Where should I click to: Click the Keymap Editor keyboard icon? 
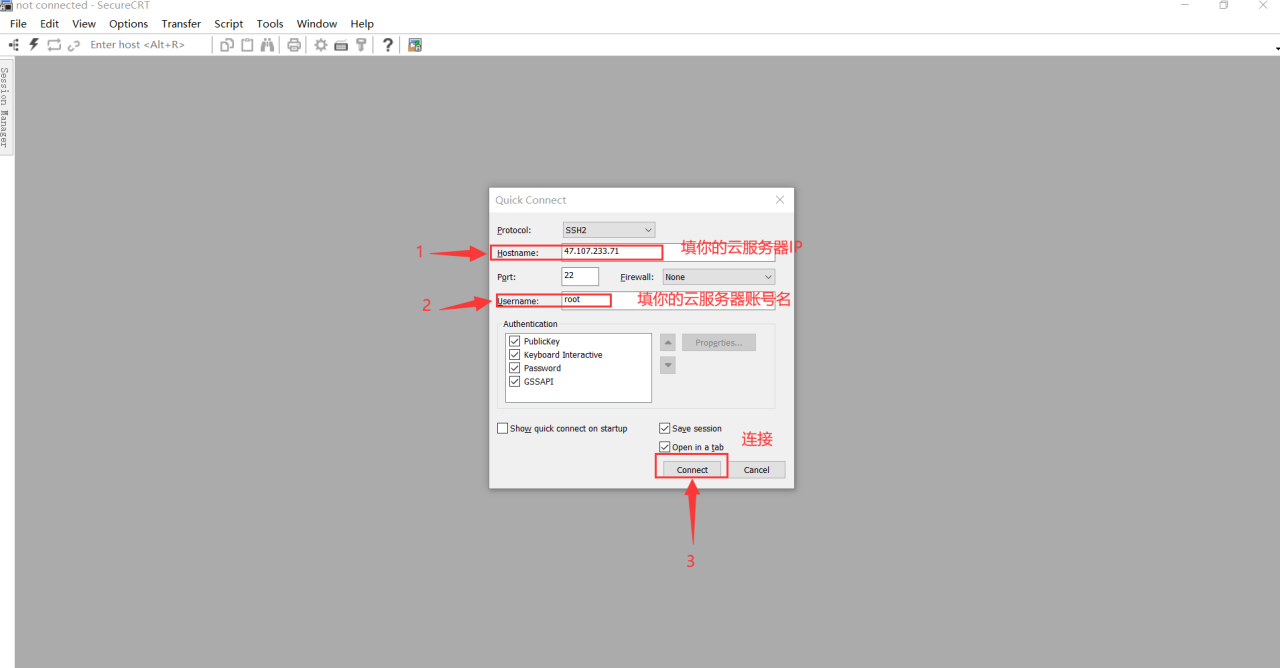(x=341, y=45)
